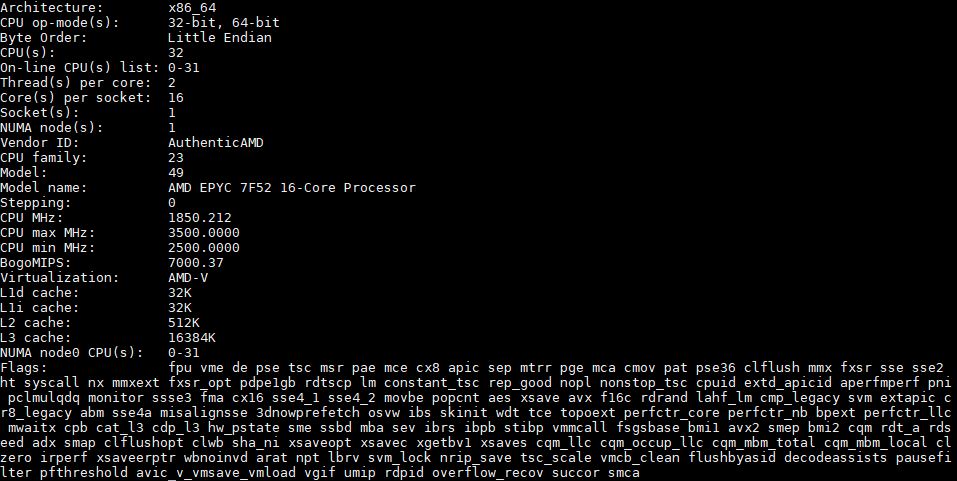The width and height of the screenshot is (957, 481).
Task: Click the constant_tsc flag
Action: [432, 383]
